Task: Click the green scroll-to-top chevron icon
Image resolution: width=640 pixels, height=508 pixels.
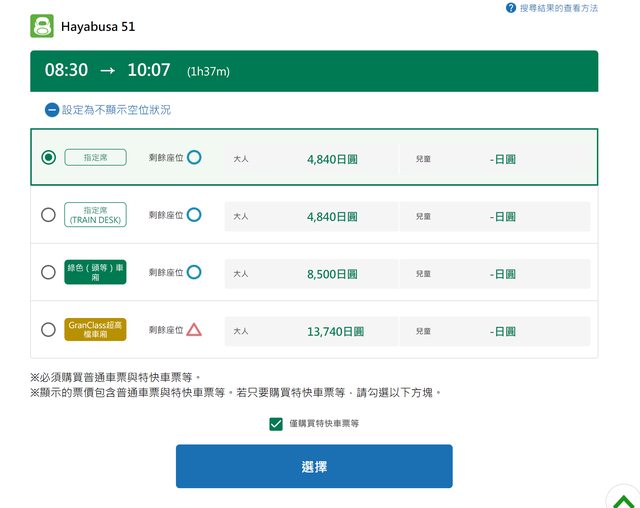Action: (623, 500)
